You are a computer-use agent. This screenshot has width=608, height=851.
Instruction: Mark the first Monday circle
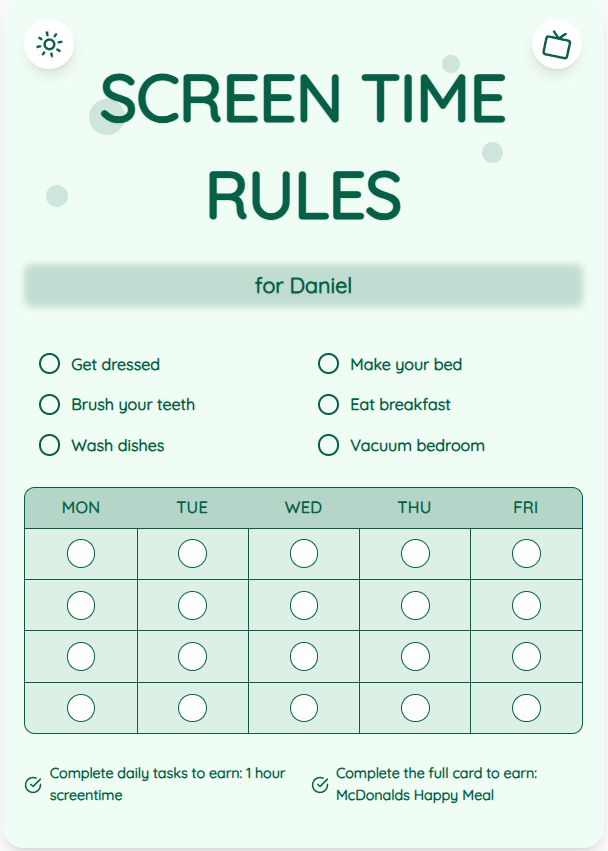[x=81, y=553]
